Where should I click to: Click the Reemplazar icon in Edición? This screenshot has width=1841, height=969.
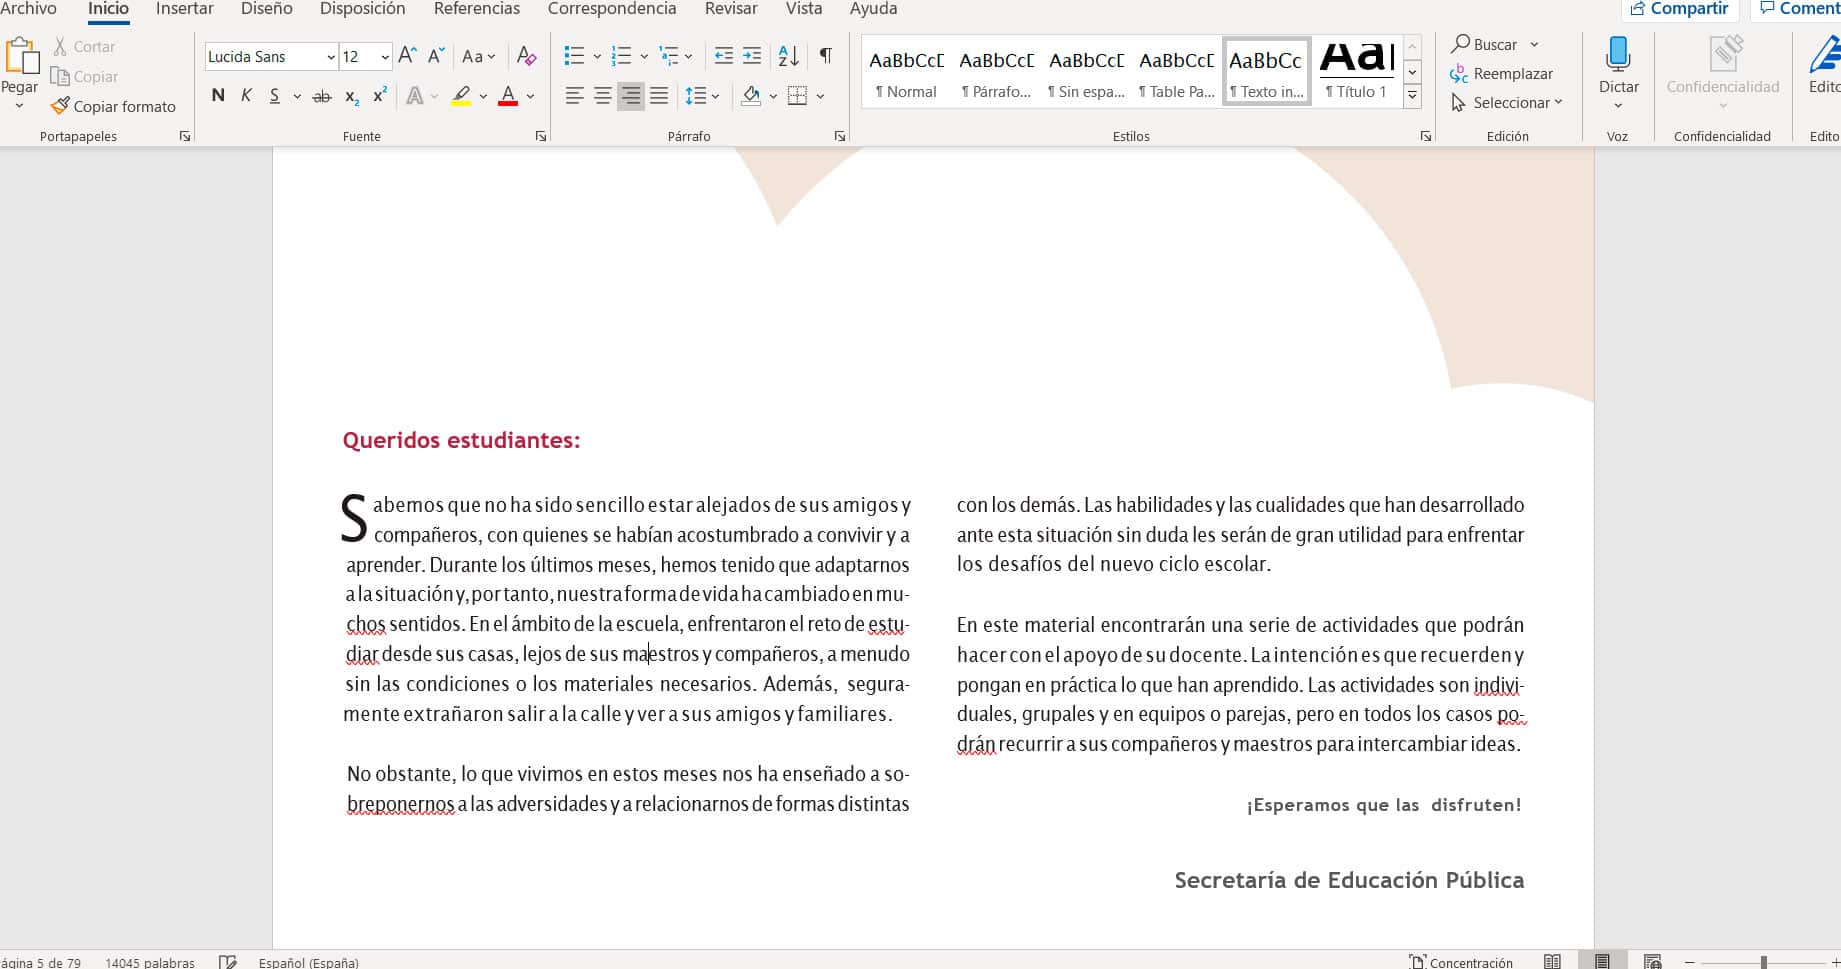pyautogui.click(x=1459, y=74)
